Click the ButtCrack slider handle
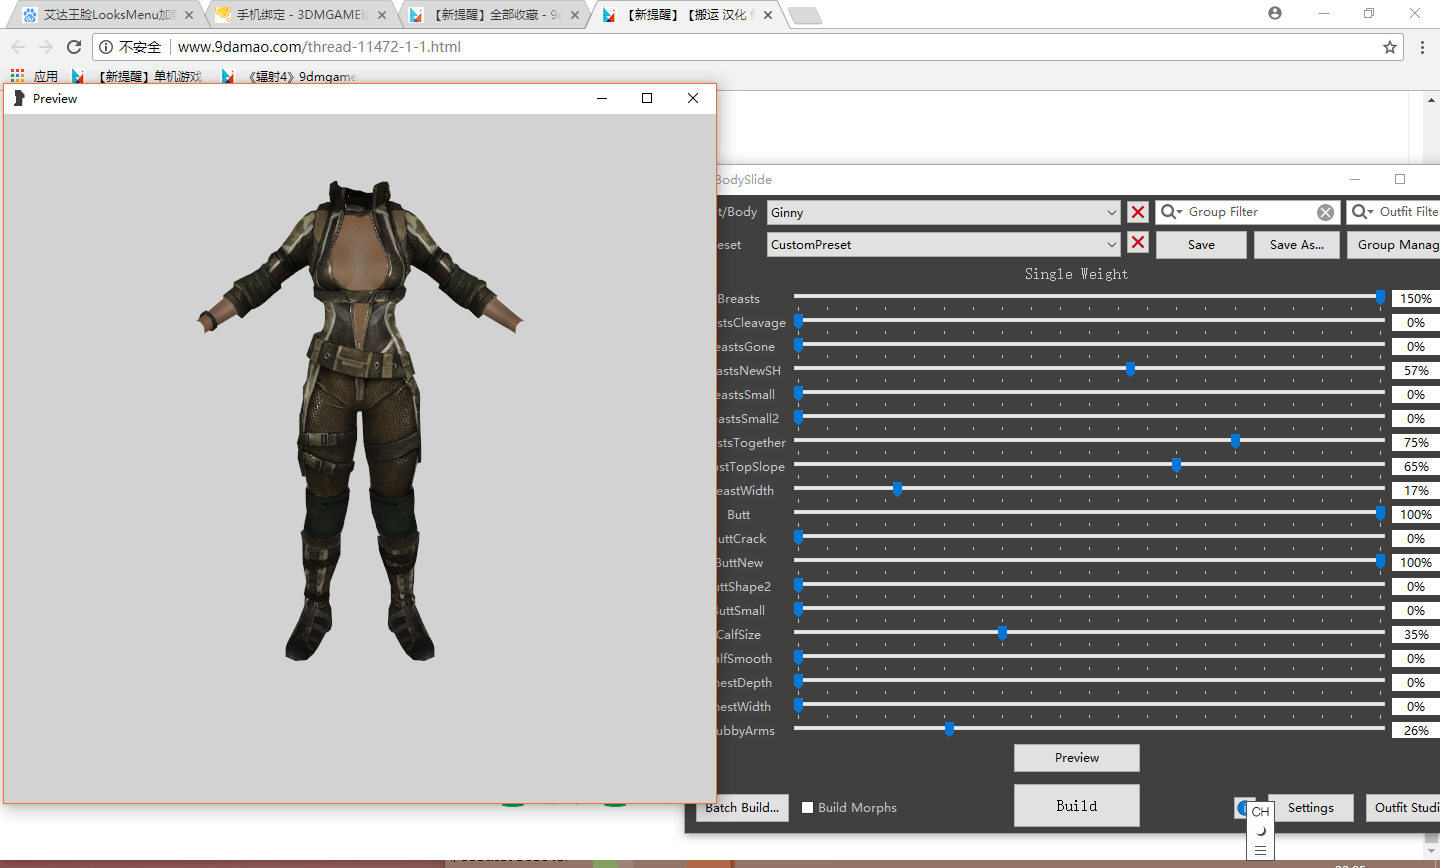1440x868 pixels. (x=798, y=537)
